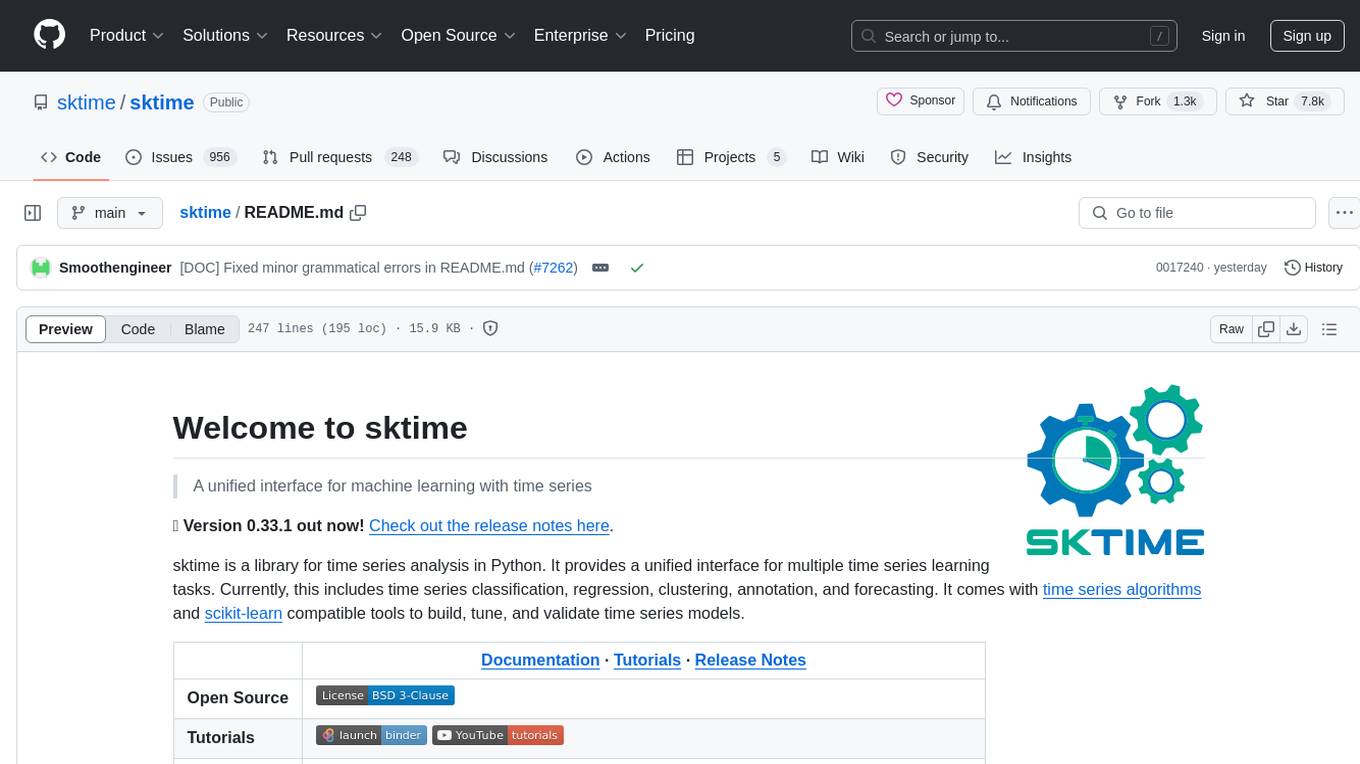Open the Actions tab

tap(613, 157)
